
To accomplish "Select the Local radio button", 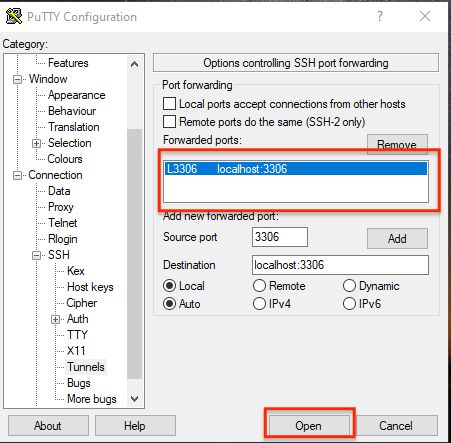I will [169, 286].
